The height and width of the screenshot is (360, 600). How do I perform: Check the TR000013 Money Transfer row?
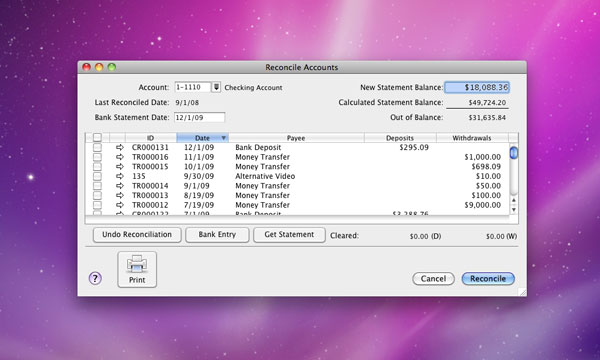98,195
